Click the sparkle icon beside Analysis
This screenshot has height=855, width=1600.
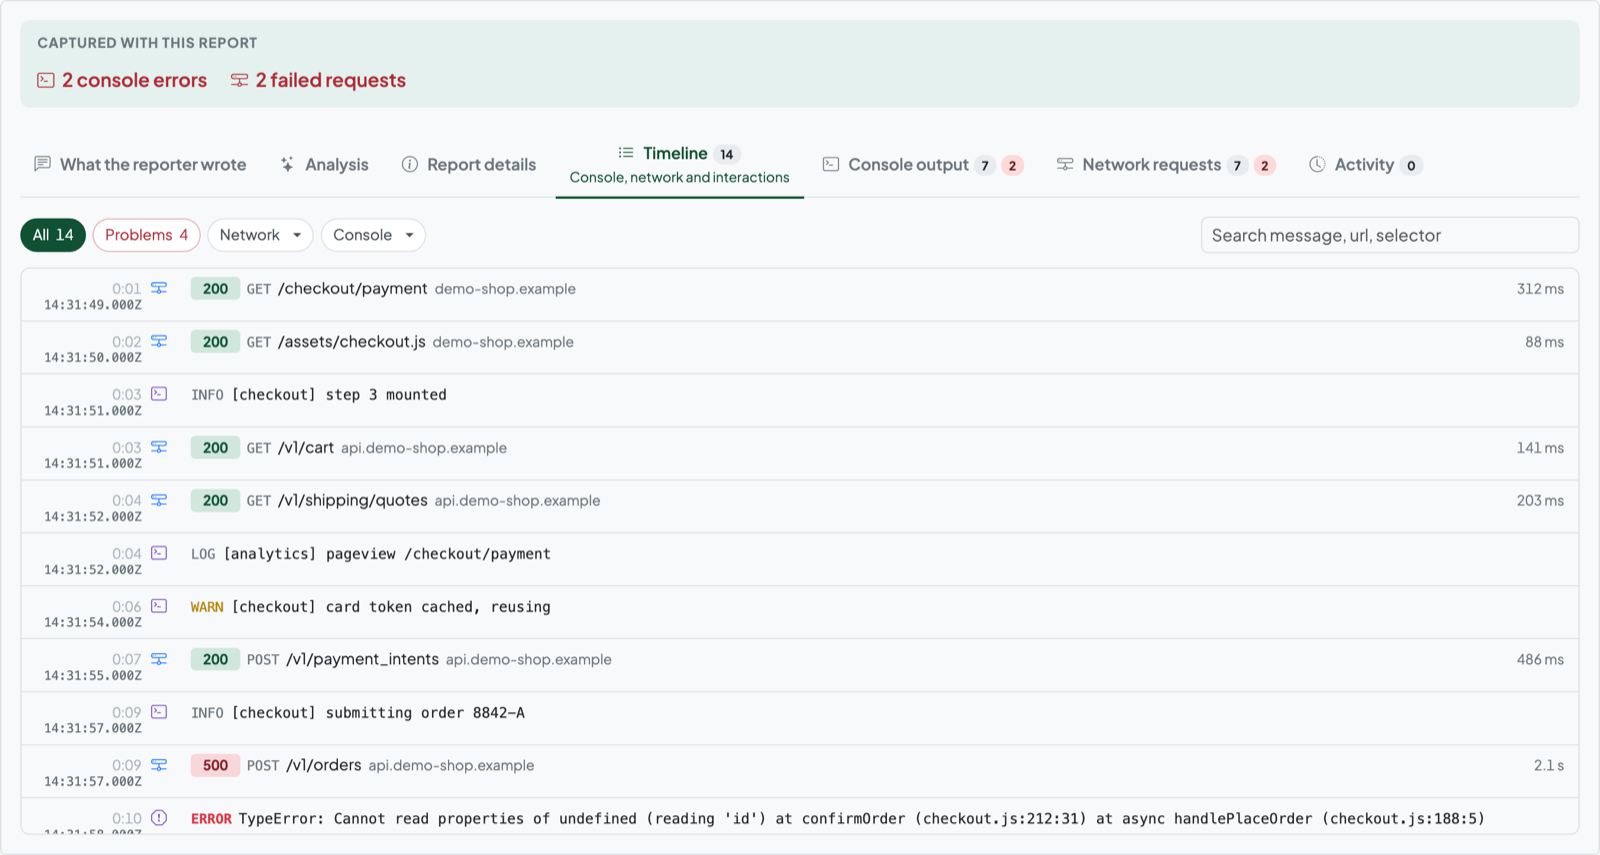point(287,164)
